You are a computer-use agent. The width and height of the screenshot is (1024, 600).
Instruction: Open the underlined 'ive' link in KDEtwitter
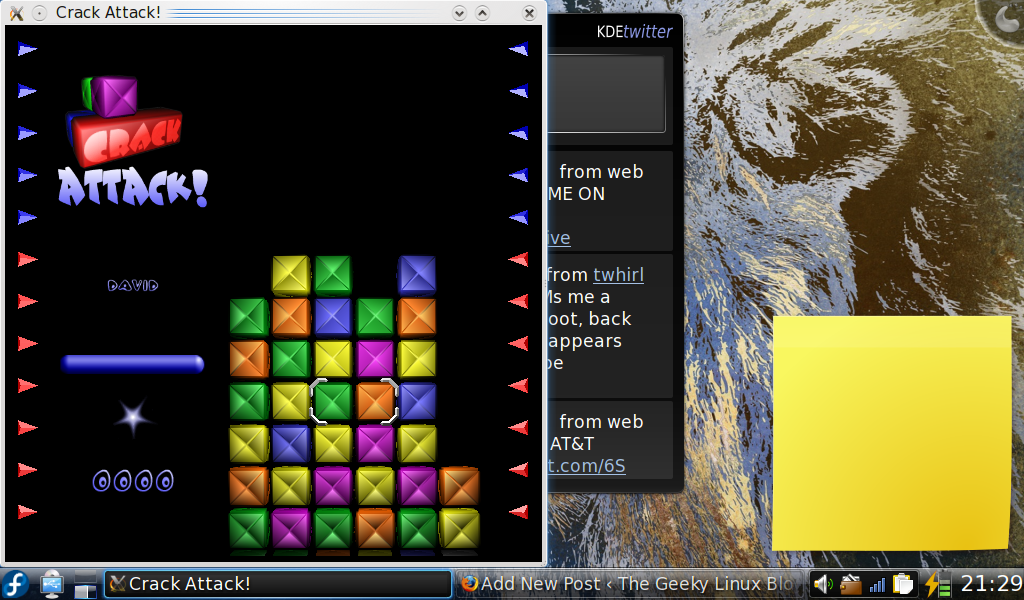pos(558,238)
